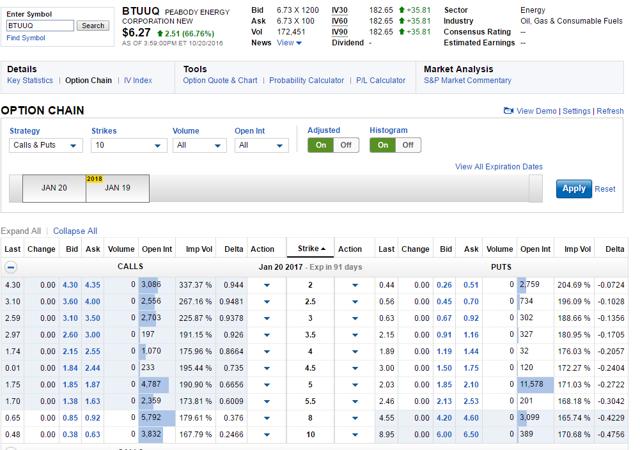Open calls Action dropdown for strike 2
Viewport: 640px width, 450px height.
[x=267, y=285]
